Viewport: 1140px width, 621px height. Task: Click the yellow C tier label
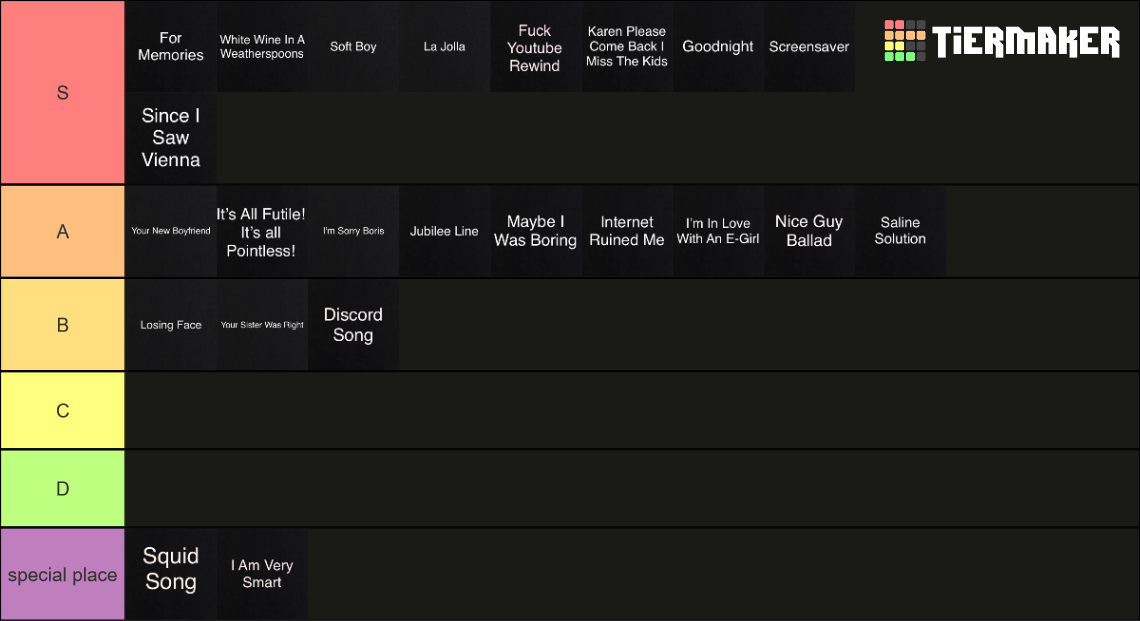(63, 410)
